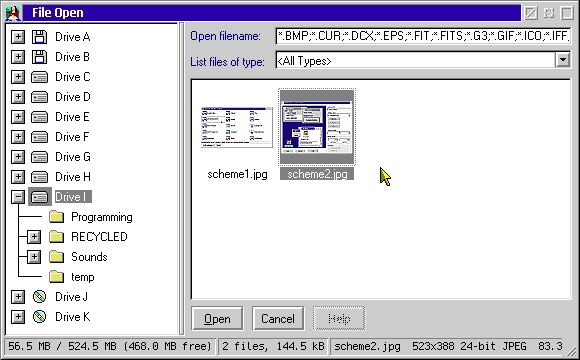Select Drive H in the tree
The image size is (580, 360).
(72, 177)
